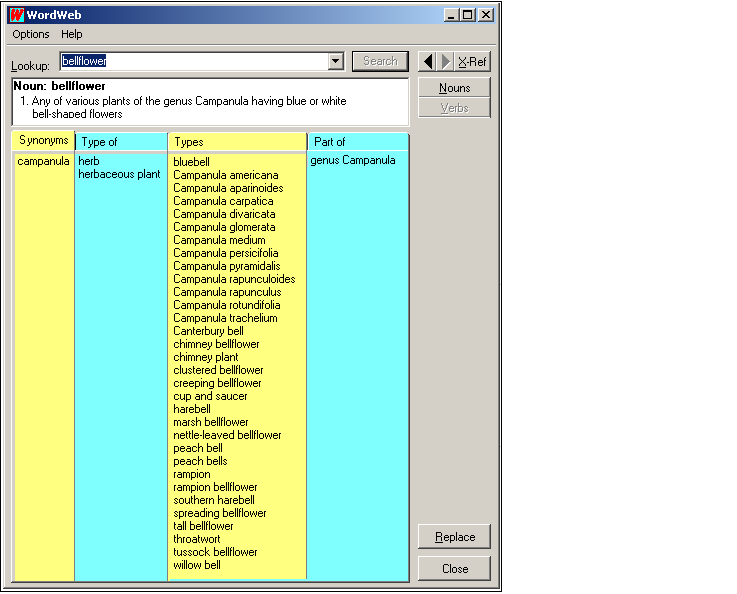Open the Types tab
Image resolution: width=737 pixels, height=594 pixels.
tap(189, 142)
